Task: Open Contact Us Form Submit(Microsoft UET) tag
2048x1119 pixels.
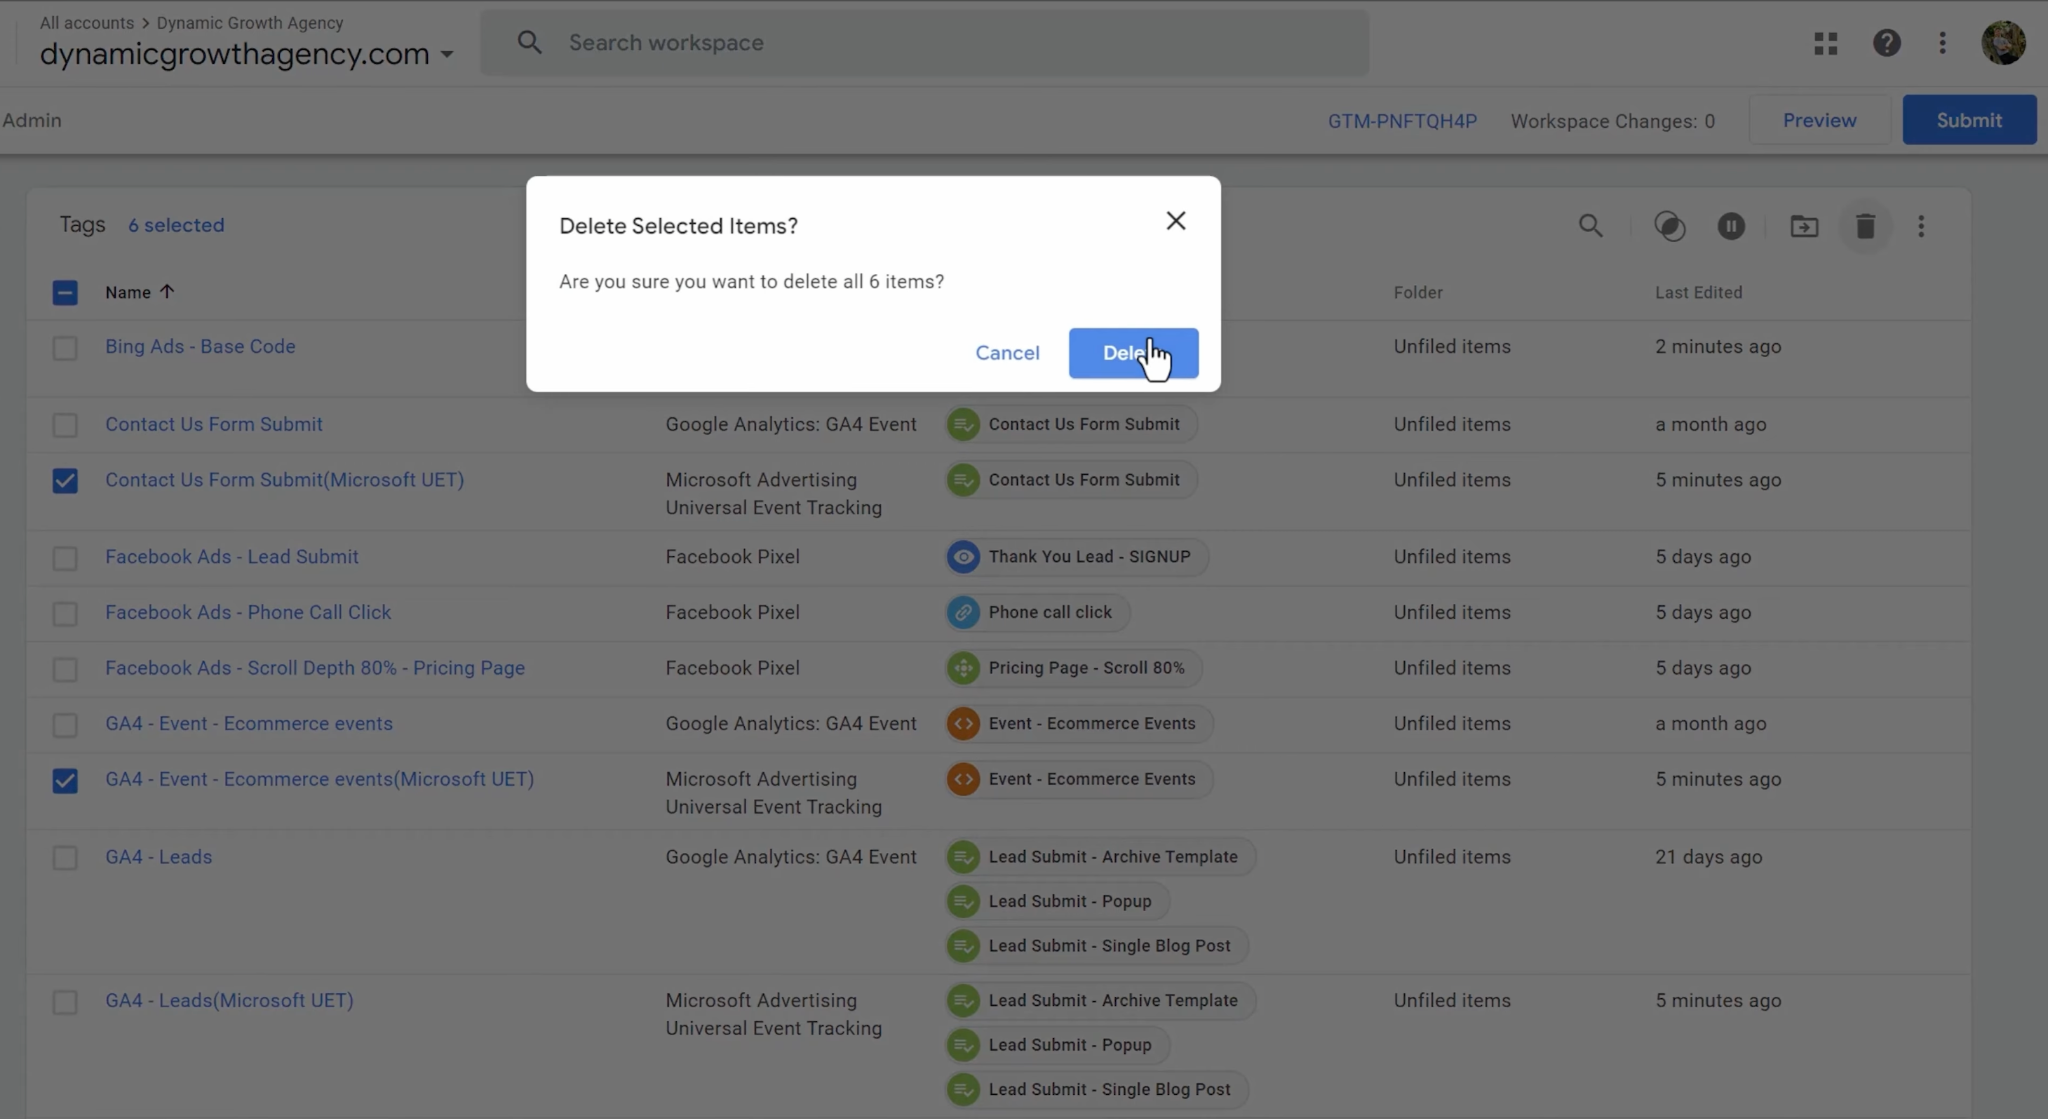Action: [285, 479]
